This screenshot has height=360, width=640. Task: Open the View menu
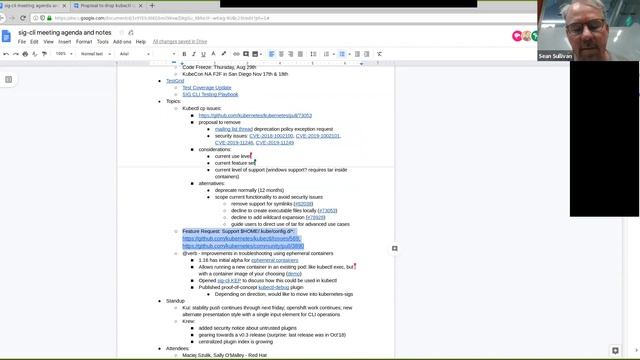[49, 42]
